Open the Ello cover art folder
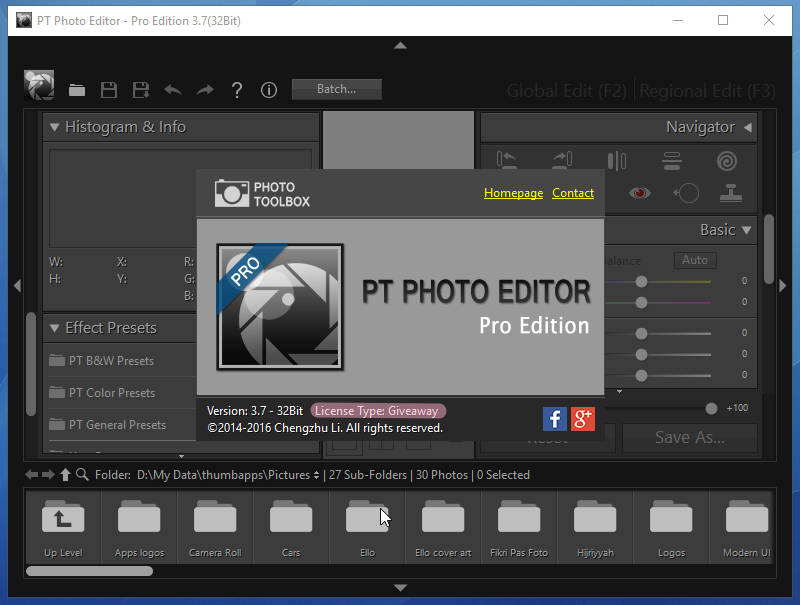The width and height of the screenshot is (800, 605). pyautogui.click(x=443, y=527)
